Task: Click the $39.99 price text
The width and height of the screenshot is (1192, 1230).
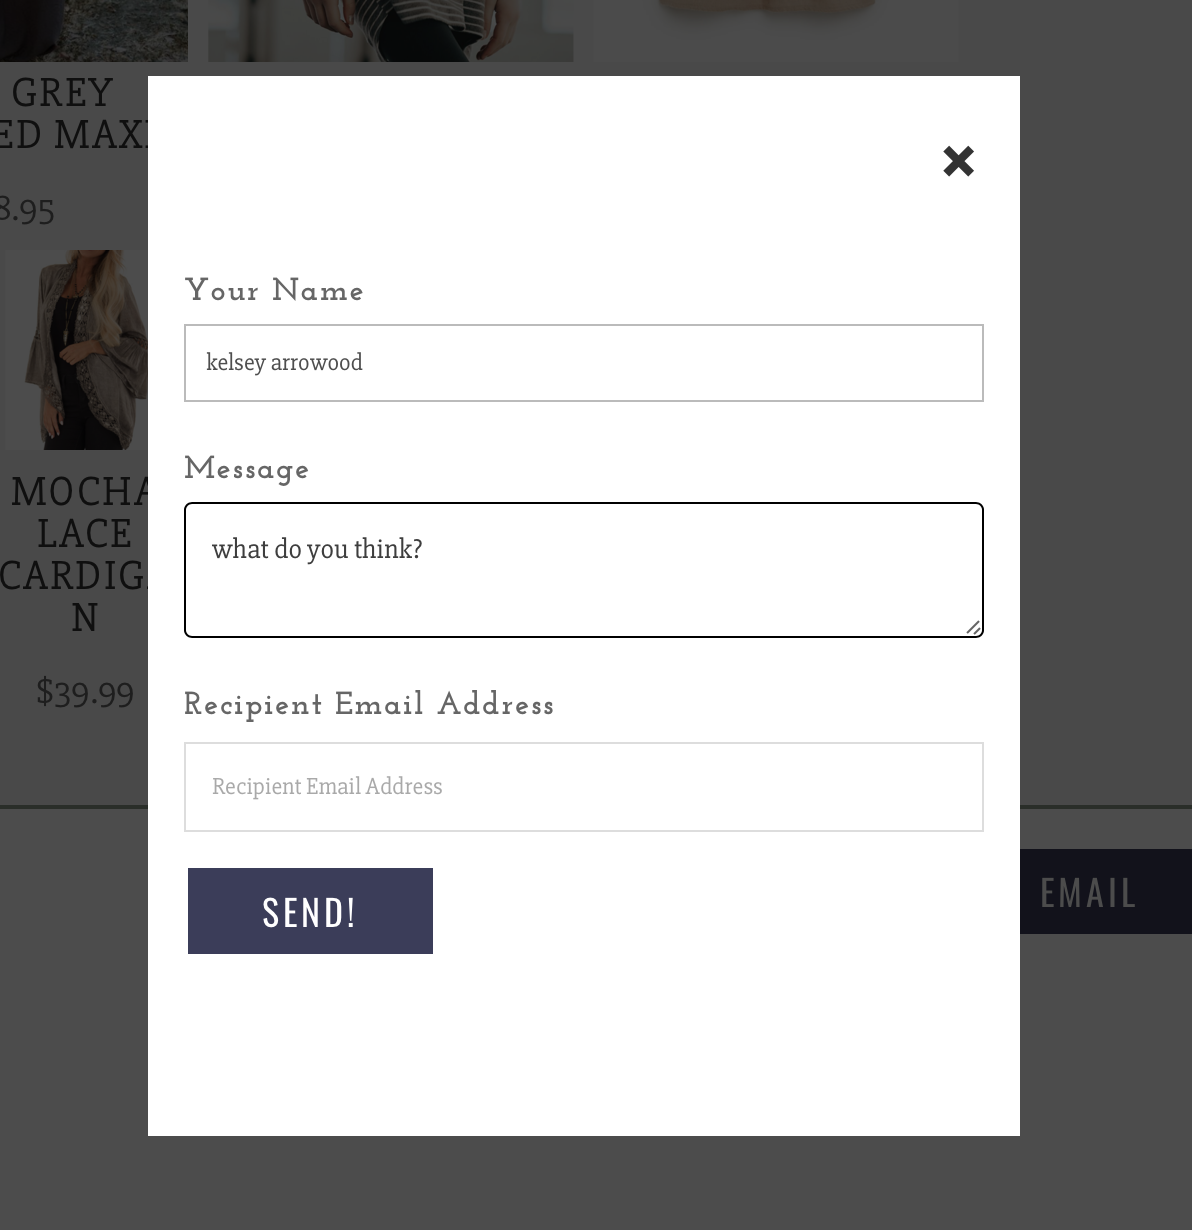Action: [85, 692]
